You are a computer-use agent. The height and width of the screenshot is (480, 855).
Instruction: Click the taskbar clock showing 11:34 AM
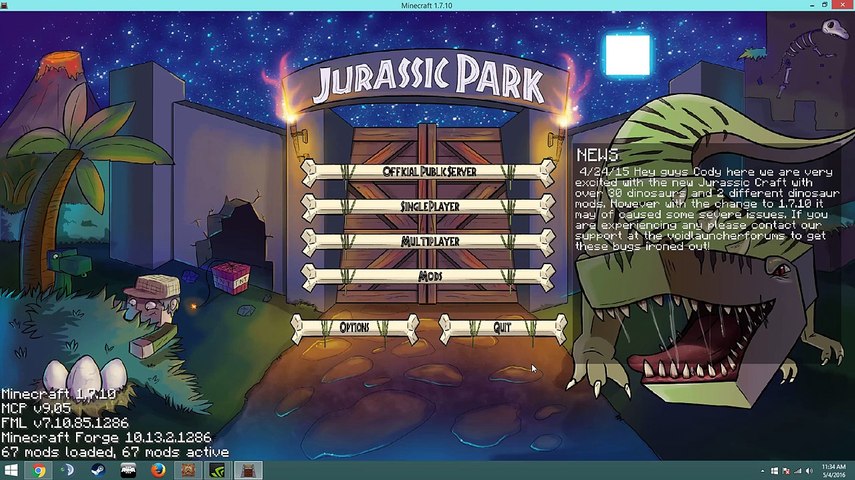point(834,471)
